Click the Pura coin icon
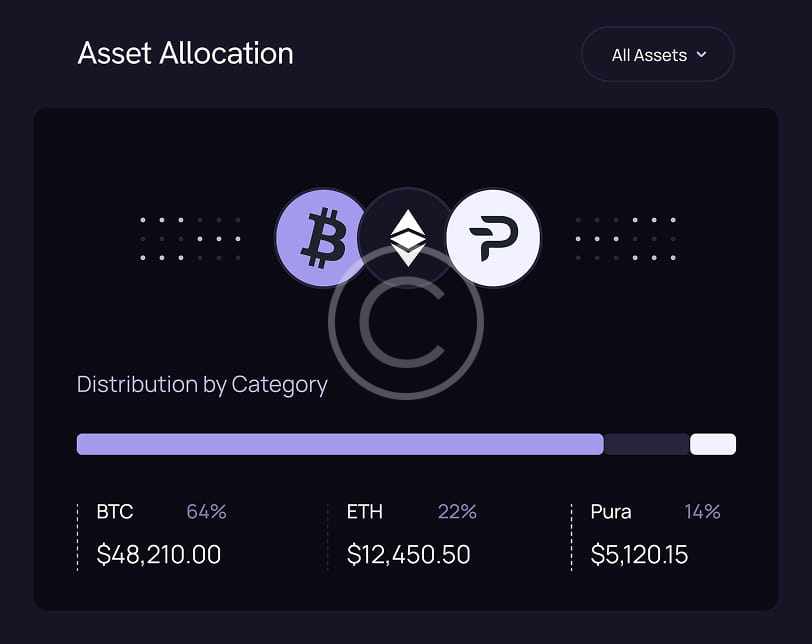812x644 pixels. 493,238
